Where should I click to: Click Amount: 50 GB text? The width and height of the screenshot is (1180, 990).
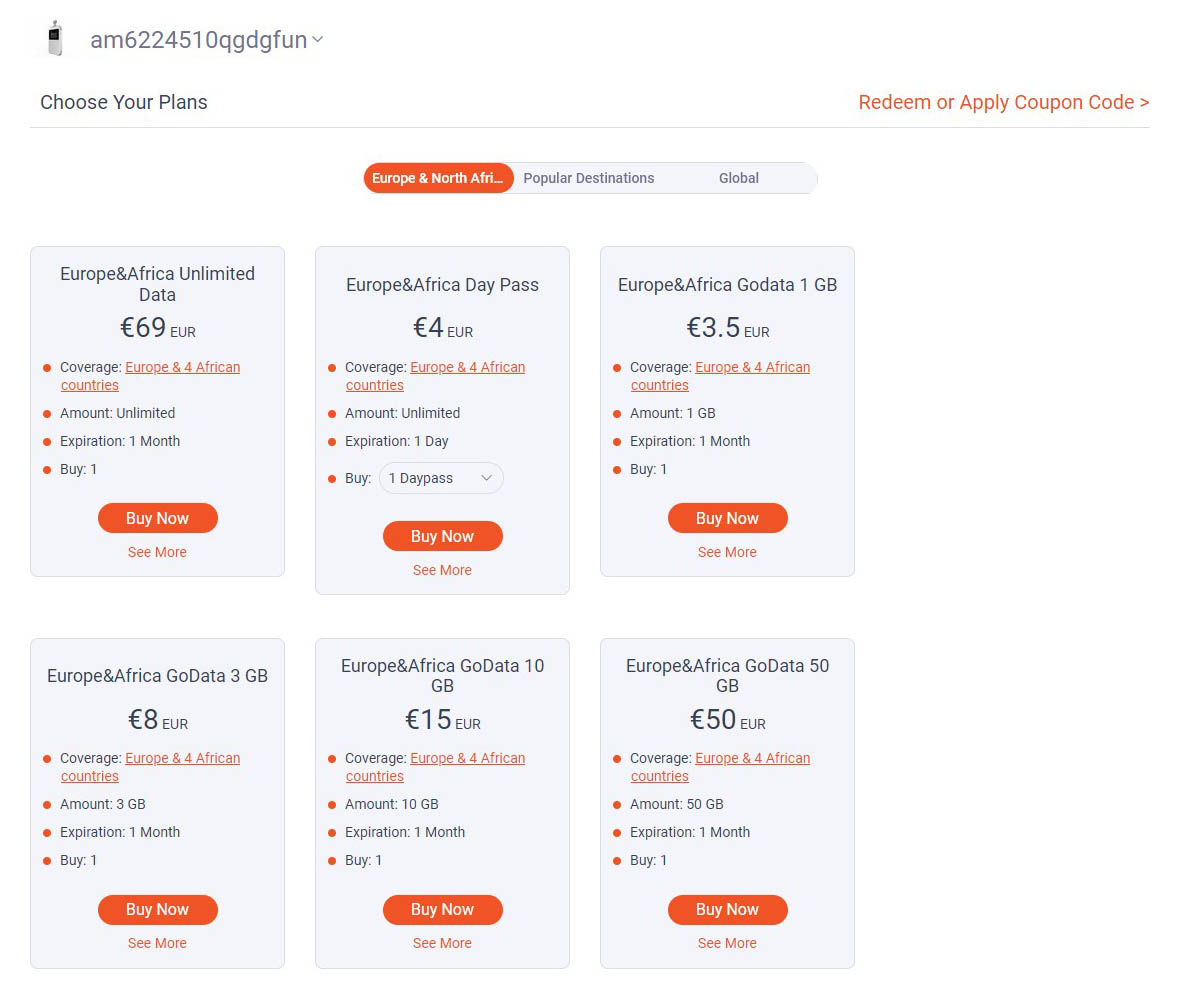click(x=677, y=804)
